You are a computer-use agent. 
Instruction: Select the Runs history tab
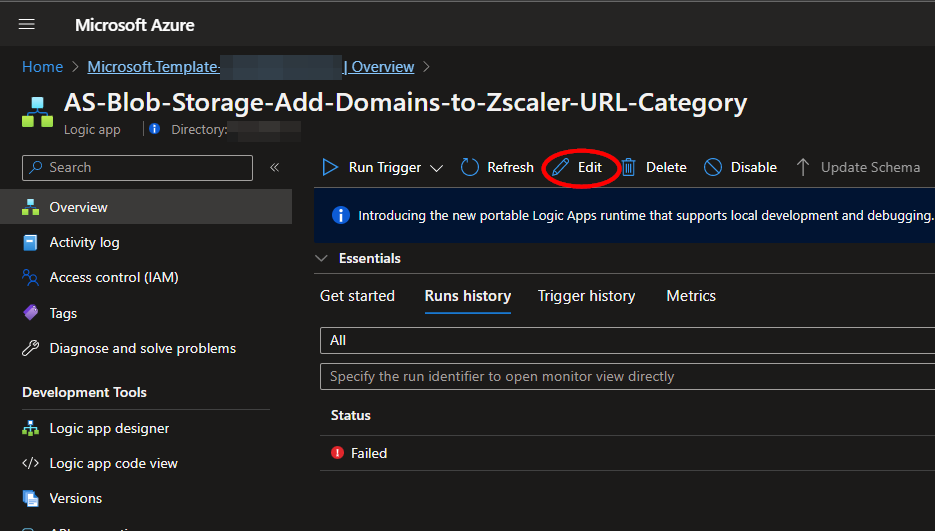[468, 296]
